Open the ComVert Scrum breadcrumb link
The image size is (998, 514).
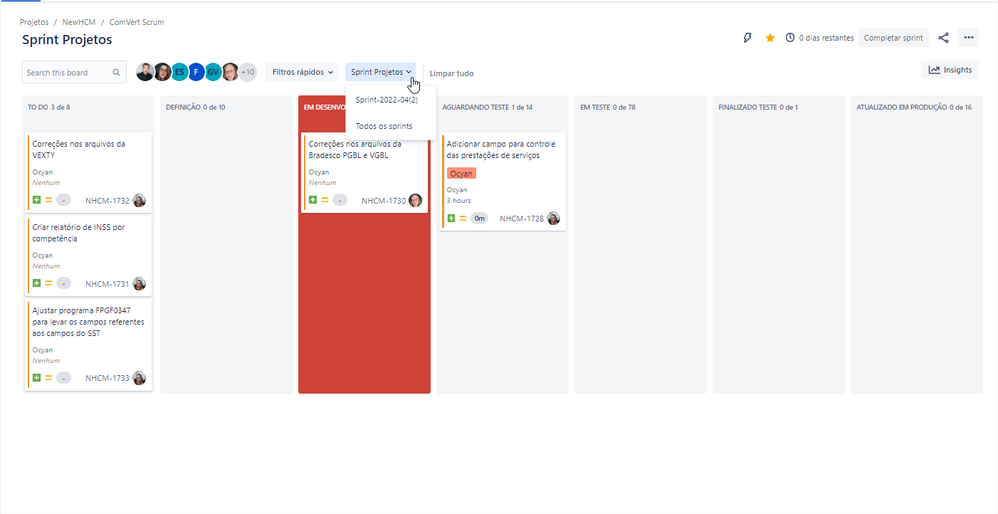(137, 22)
